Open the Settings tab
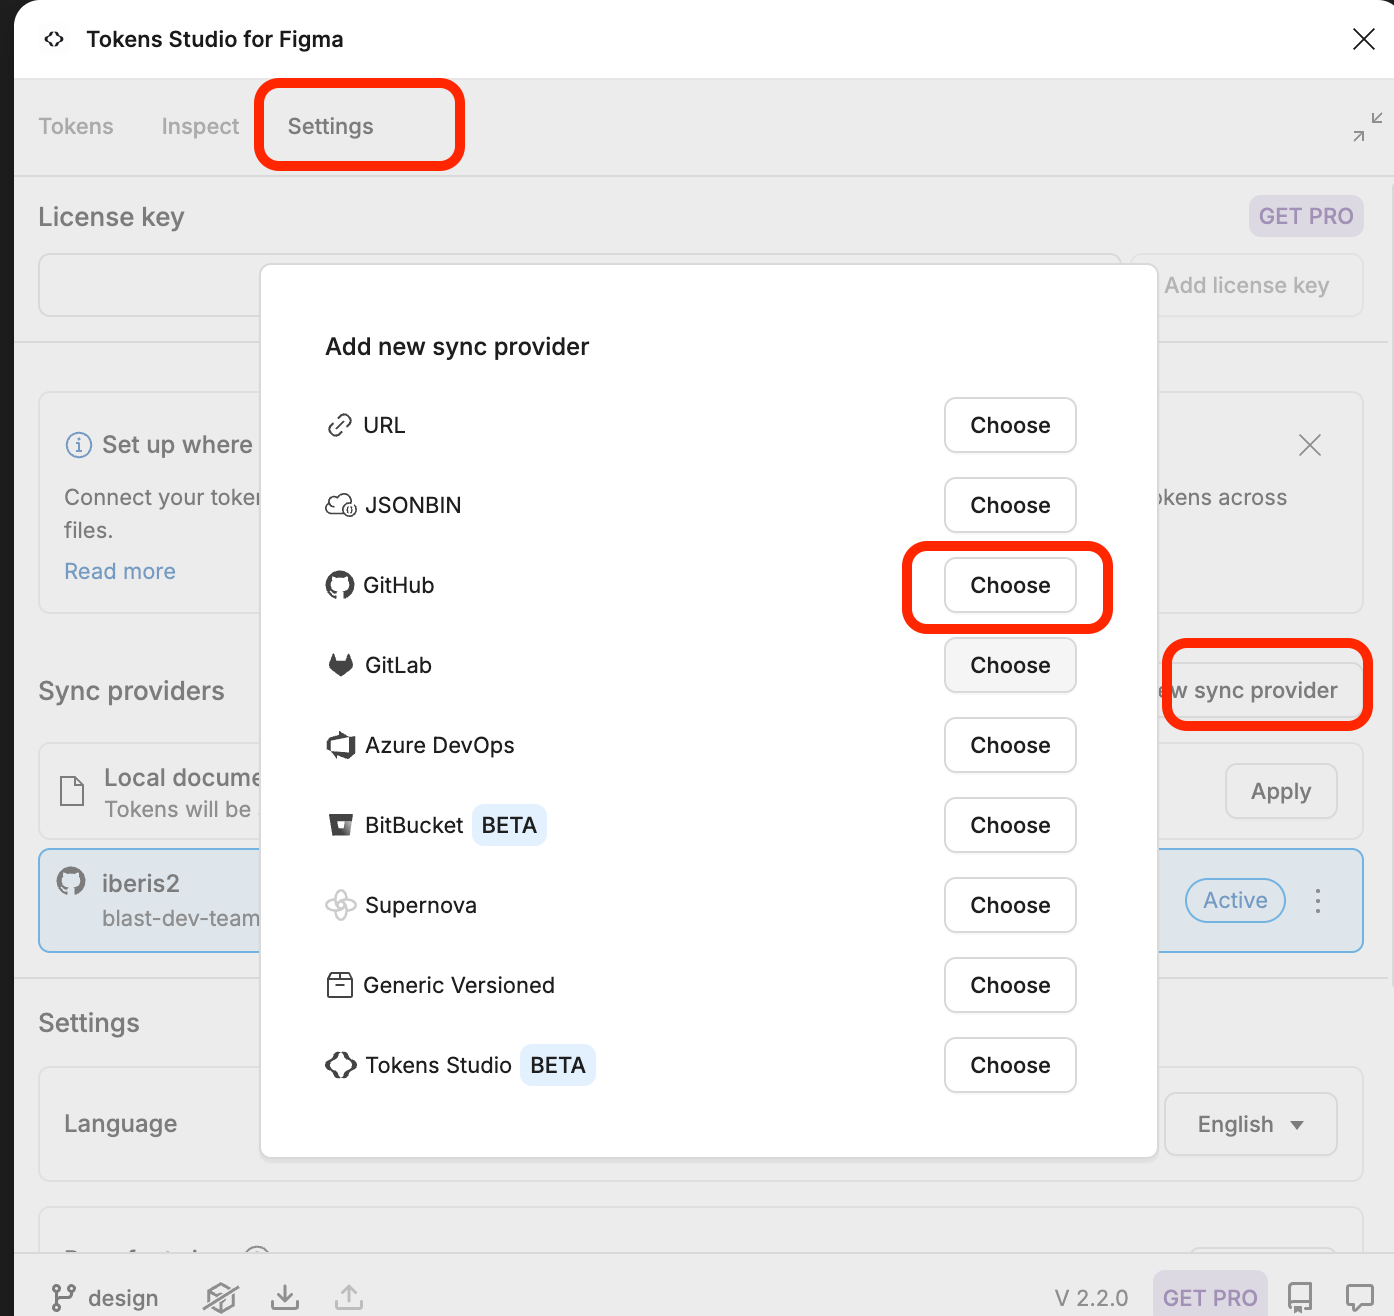 point(330,126)
